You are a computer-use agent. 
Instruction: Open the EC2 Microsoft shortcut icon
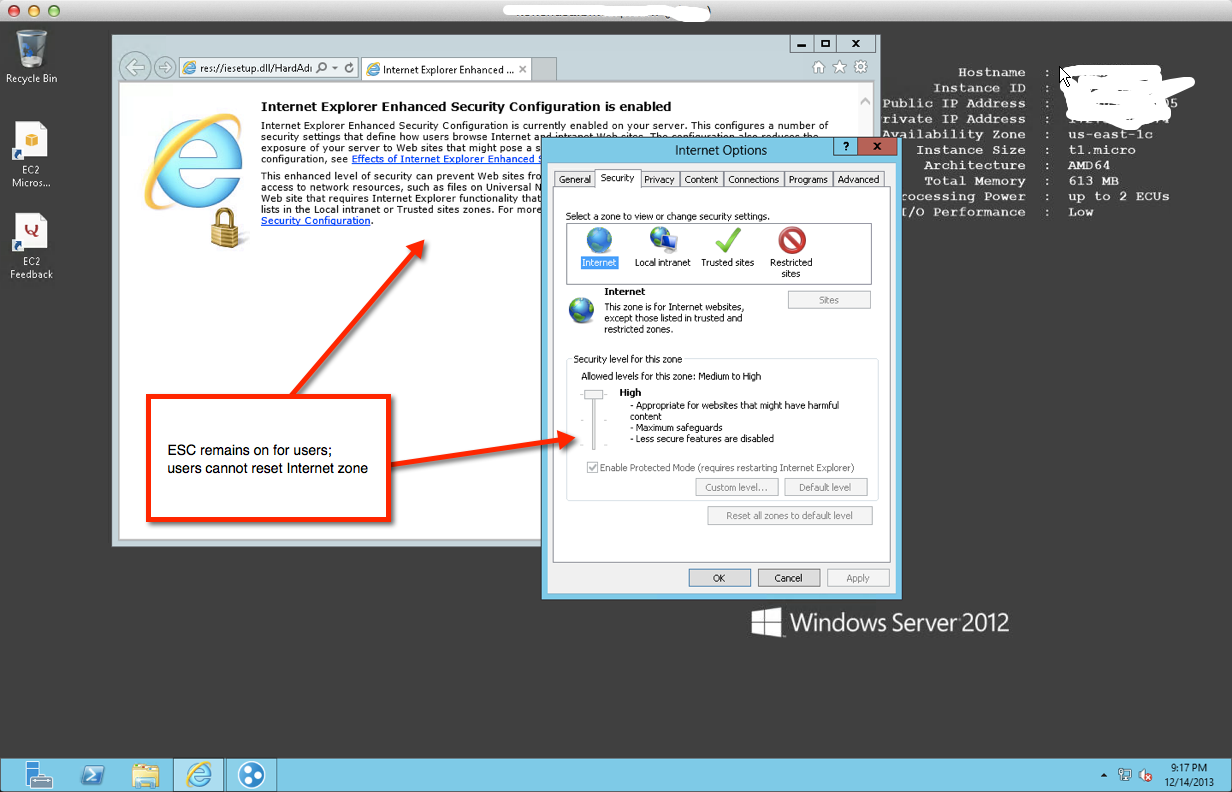pyautogui.click(x=31, y=155)
